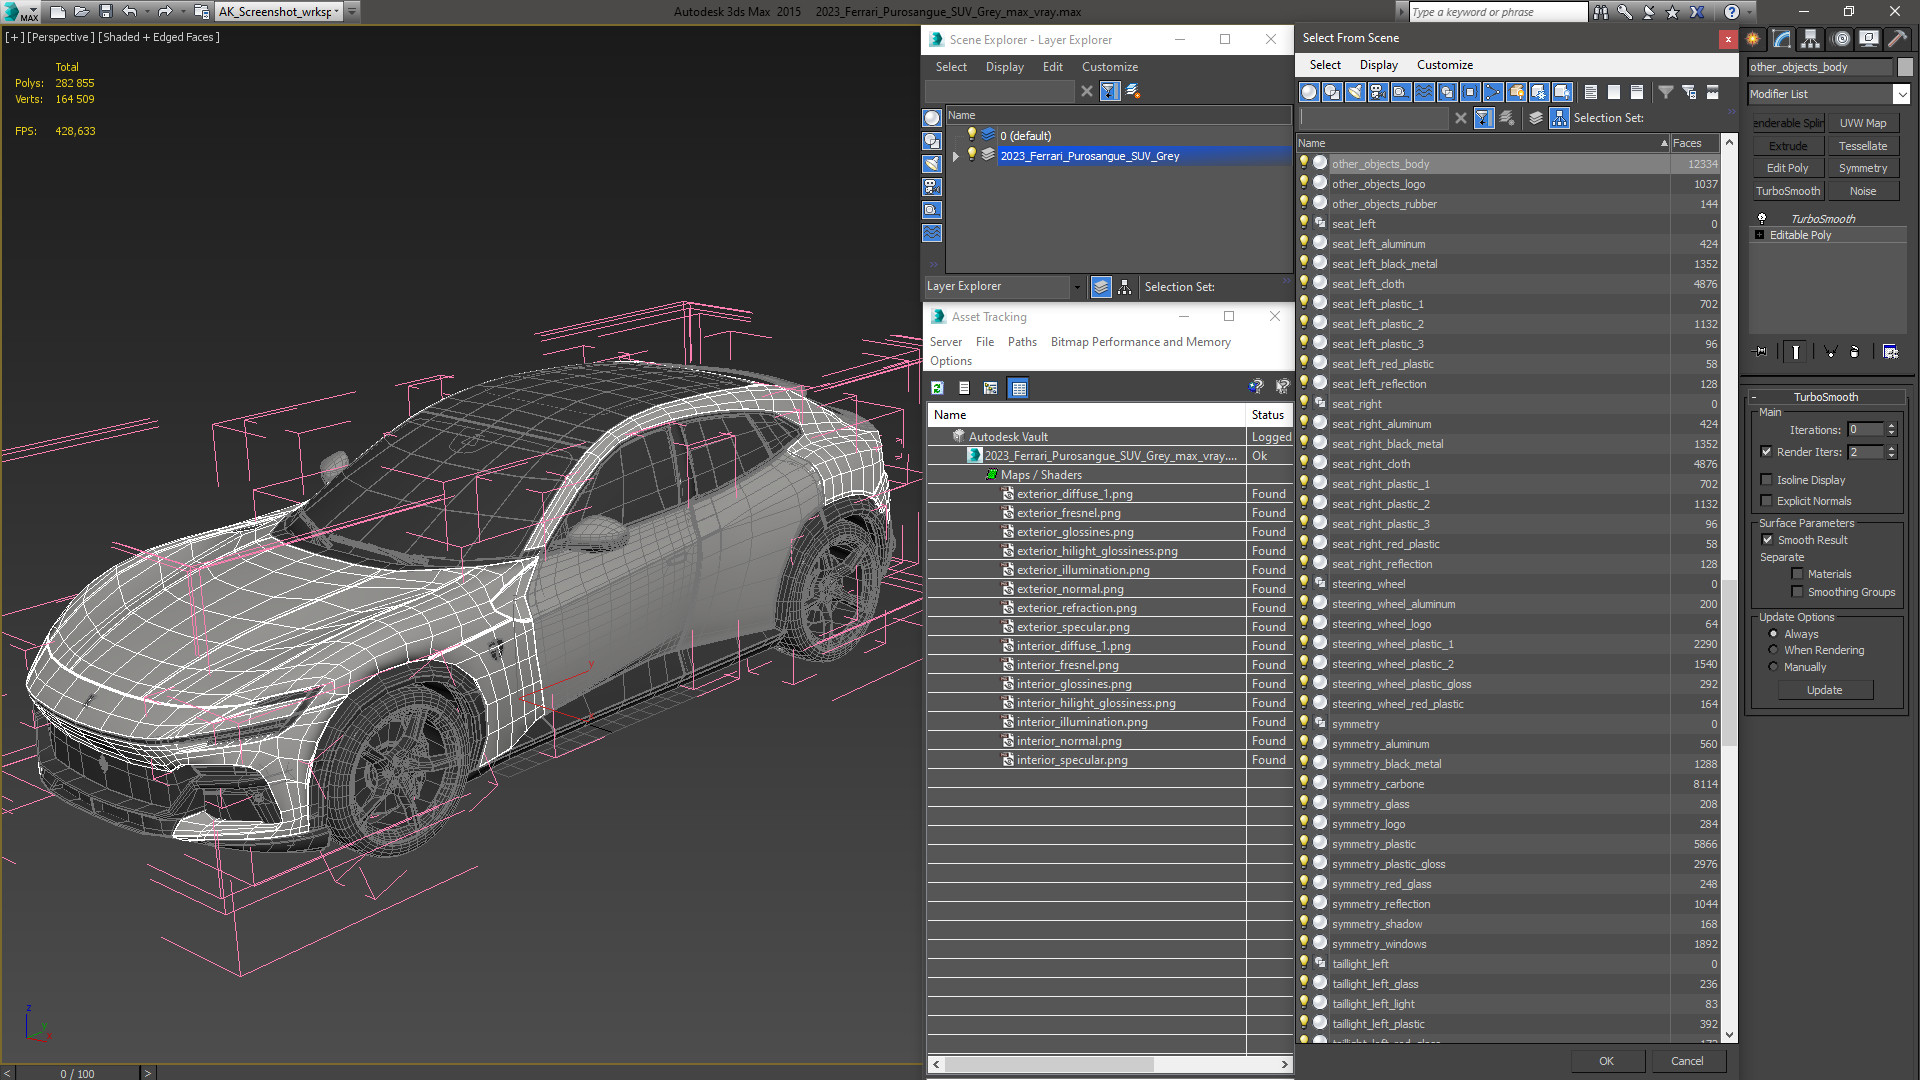Enable Isoline Display checkbox
Screen dimensions: 1920x1080
coord(1767,480)
